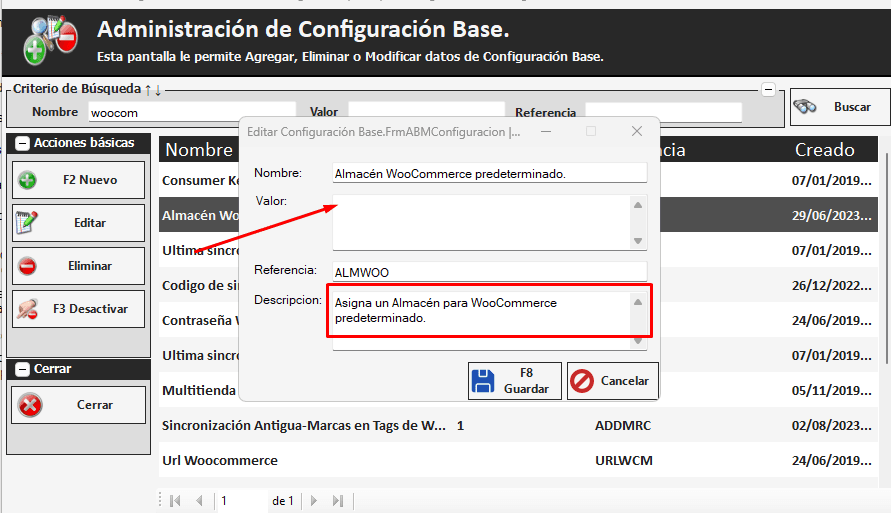Select the Url Woocommerce row

[x=219, y=461]
